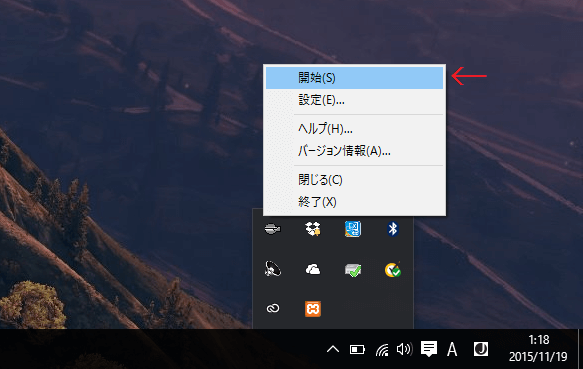Click the show desktop strip beside the clock
This screenshot has width=583, height=369.
(580, 349)
